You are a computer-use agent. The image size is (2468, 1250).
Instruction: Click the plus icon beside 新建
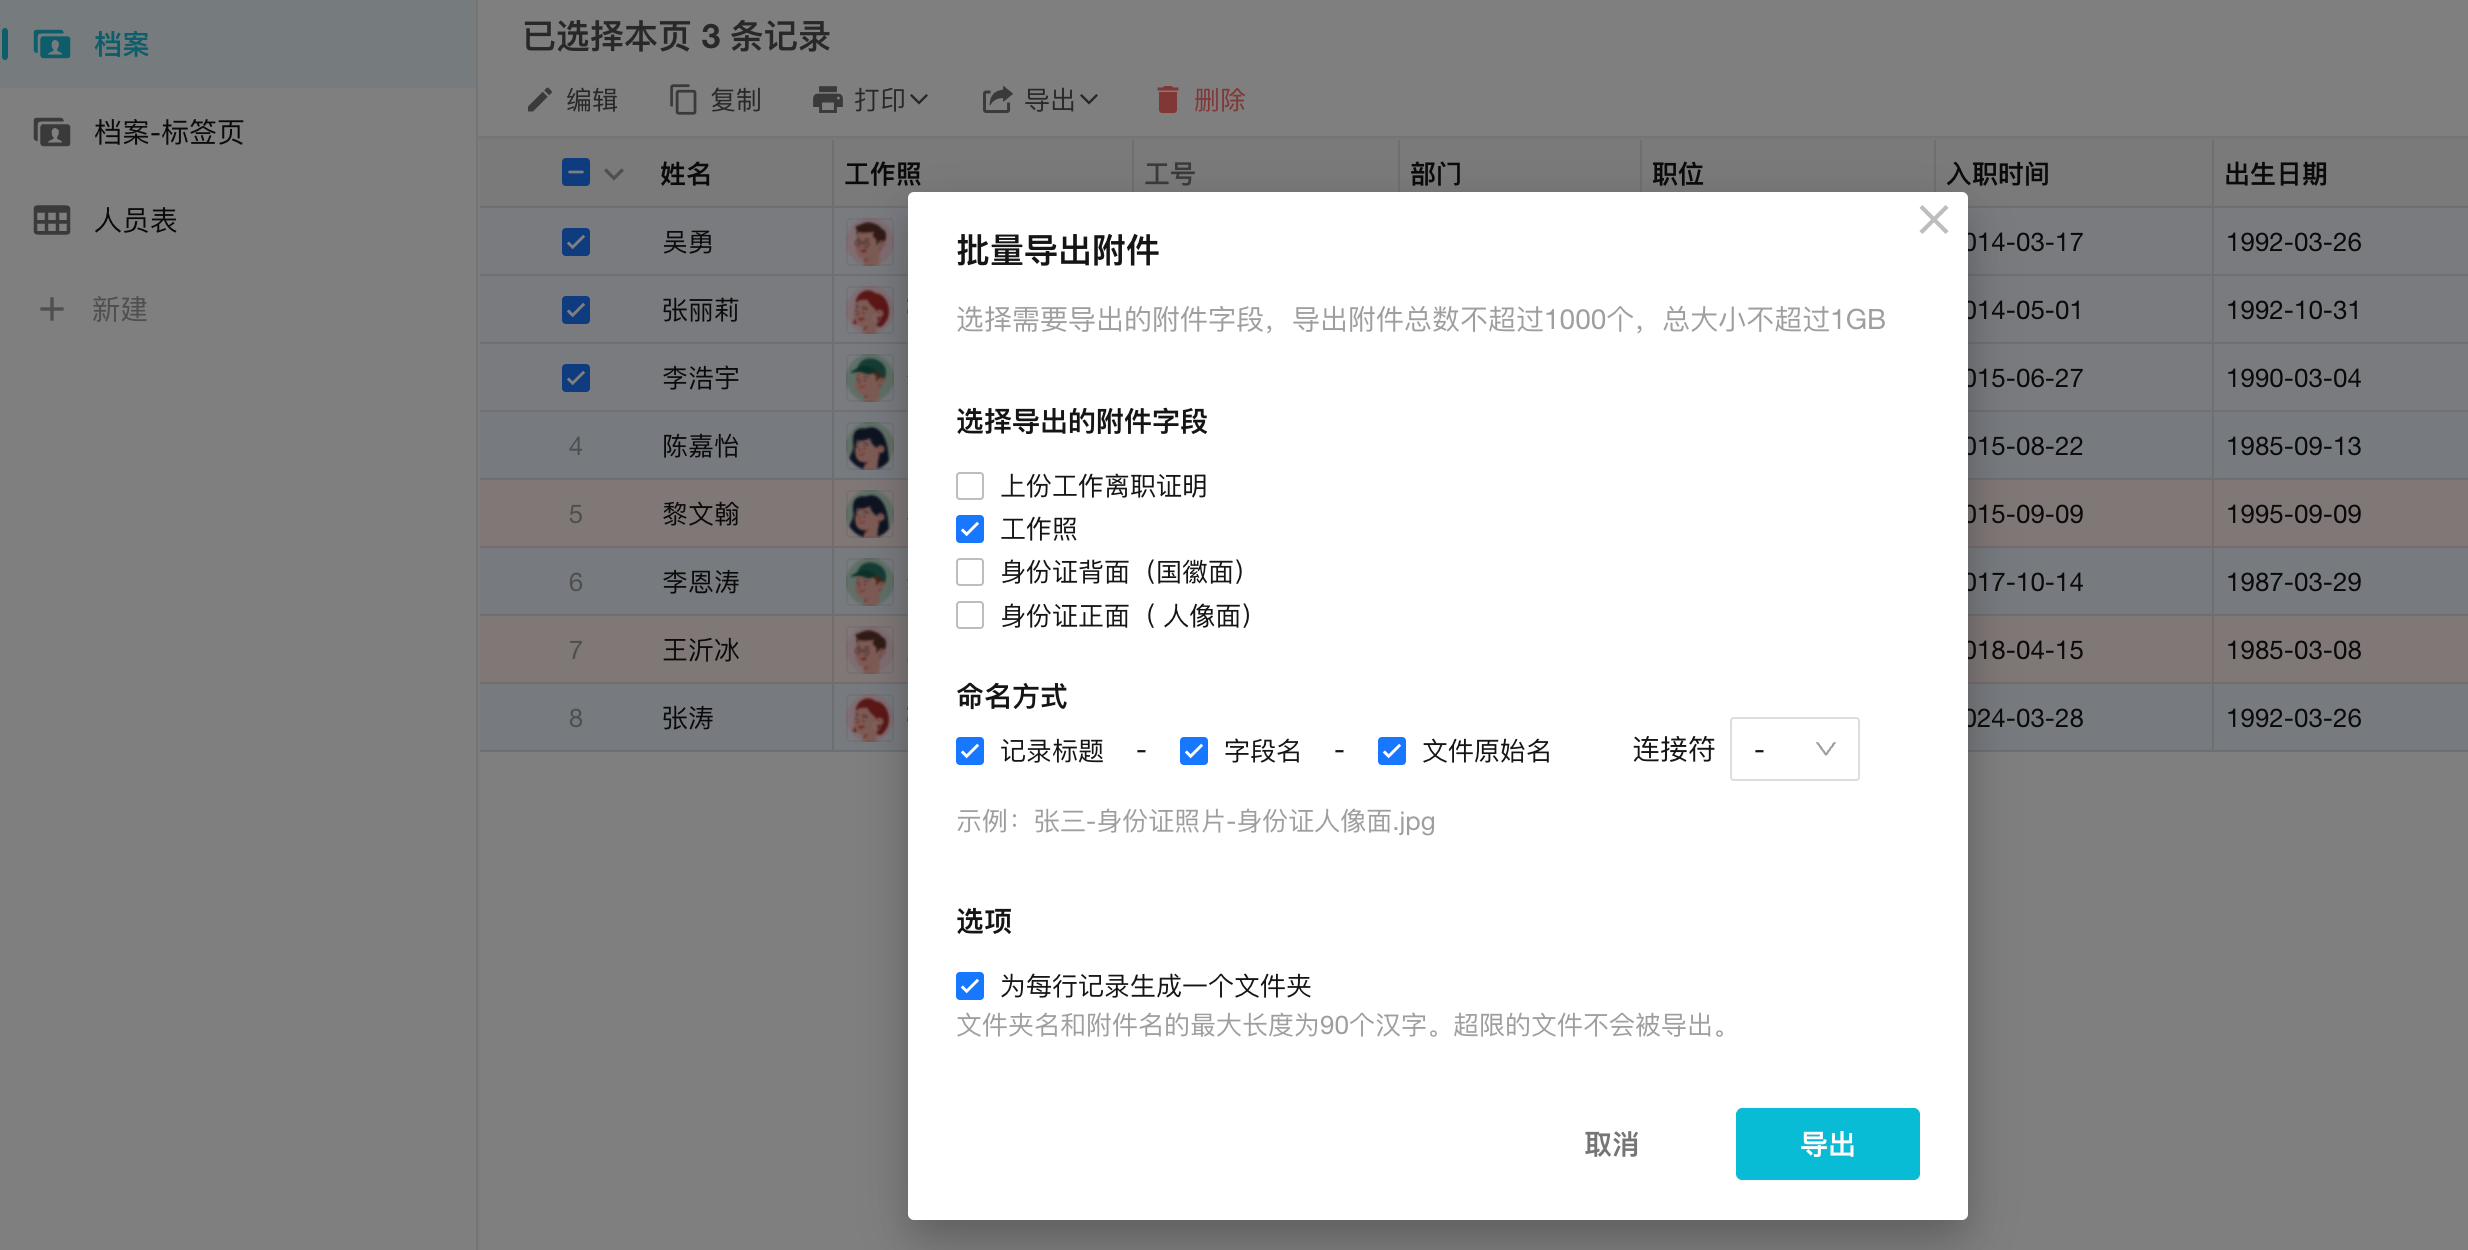coord(52,309)
